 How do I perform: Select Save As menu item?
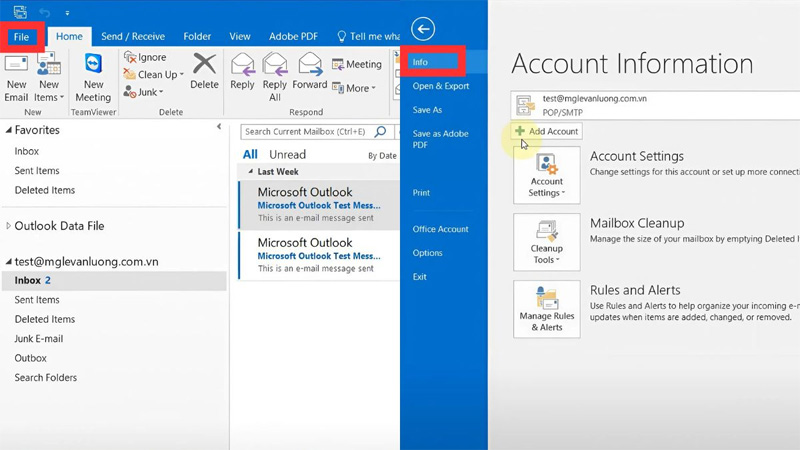(x=428, y=110)
